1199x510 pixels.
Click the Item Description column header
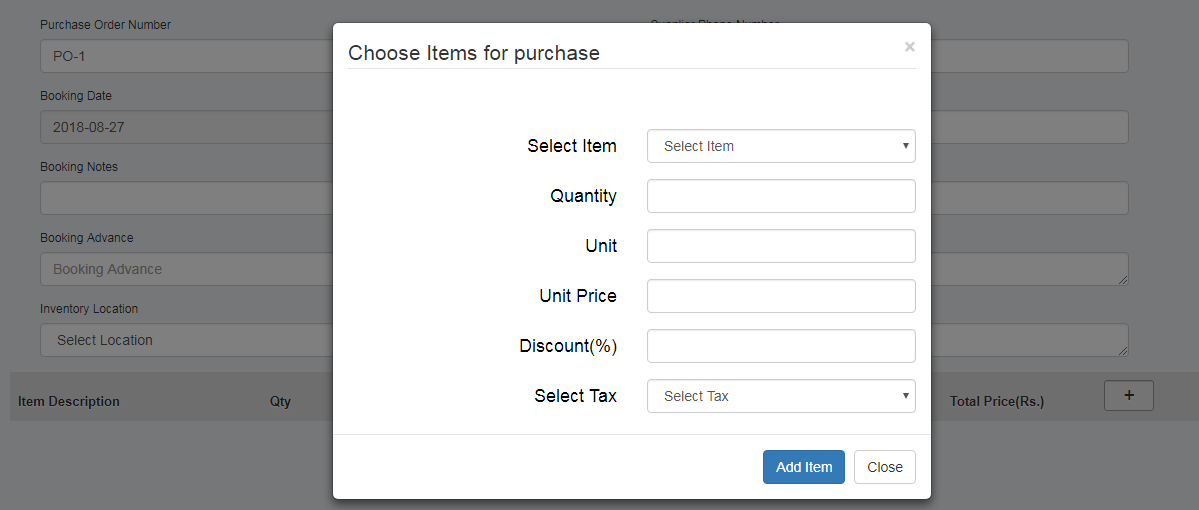pyautogui.click(x=69, y=401)
